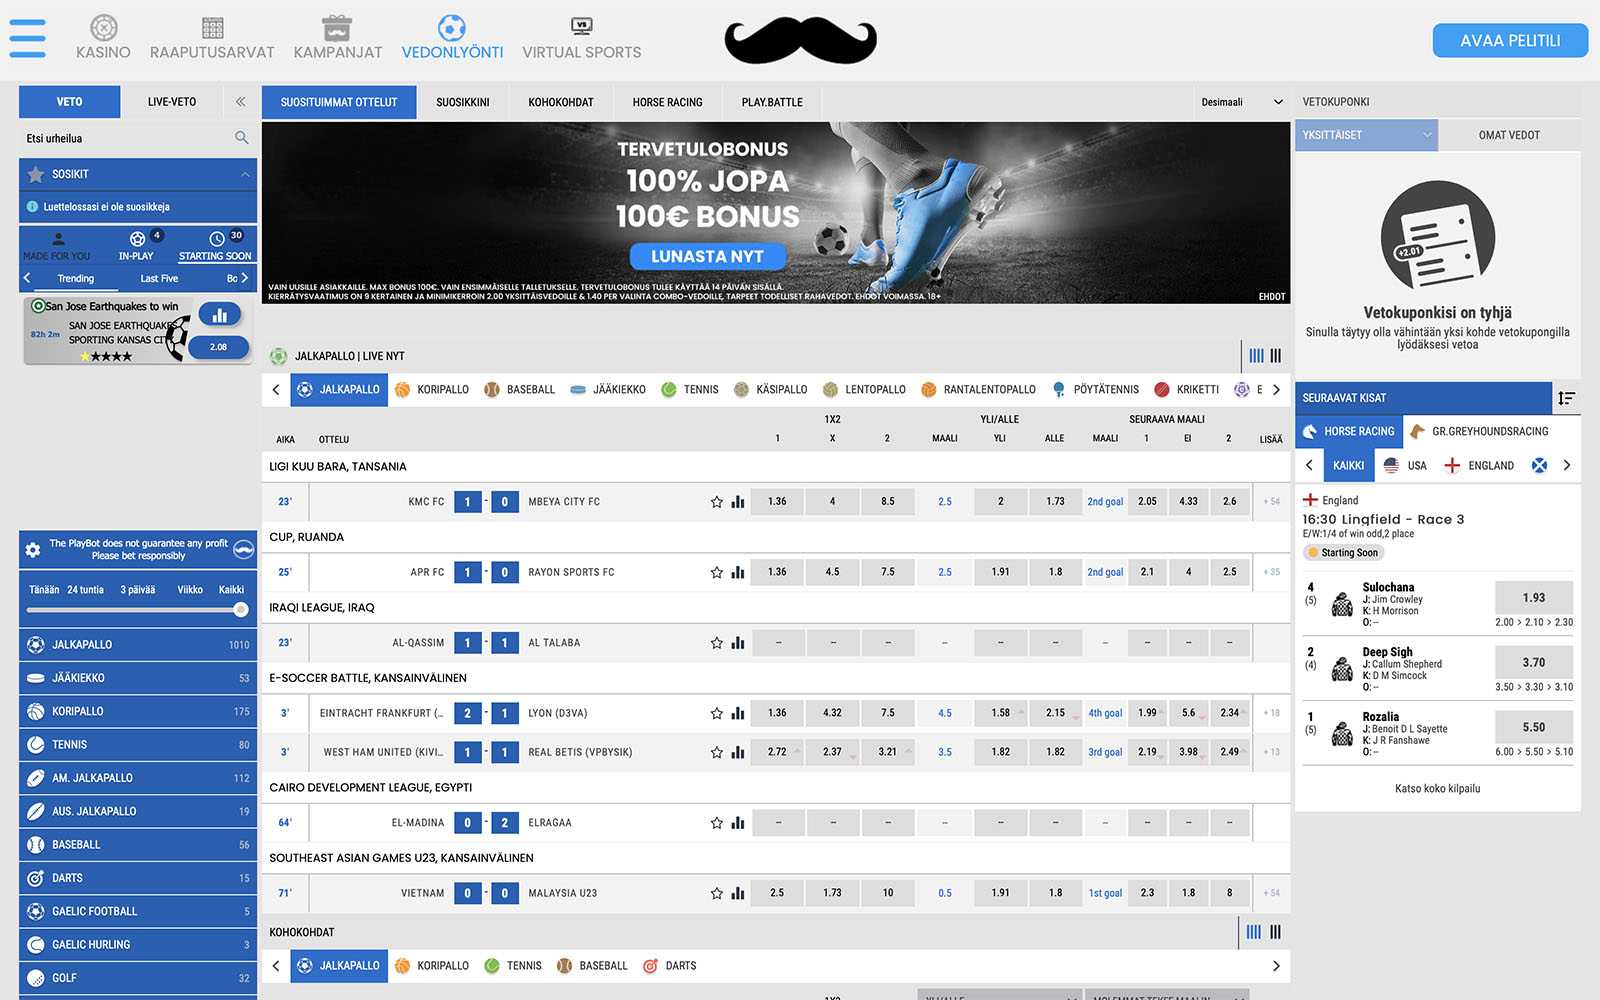Screen dimensions: 1600x1000
Task: Collapse the Sosikit favorites section
Action: (245, 174)
